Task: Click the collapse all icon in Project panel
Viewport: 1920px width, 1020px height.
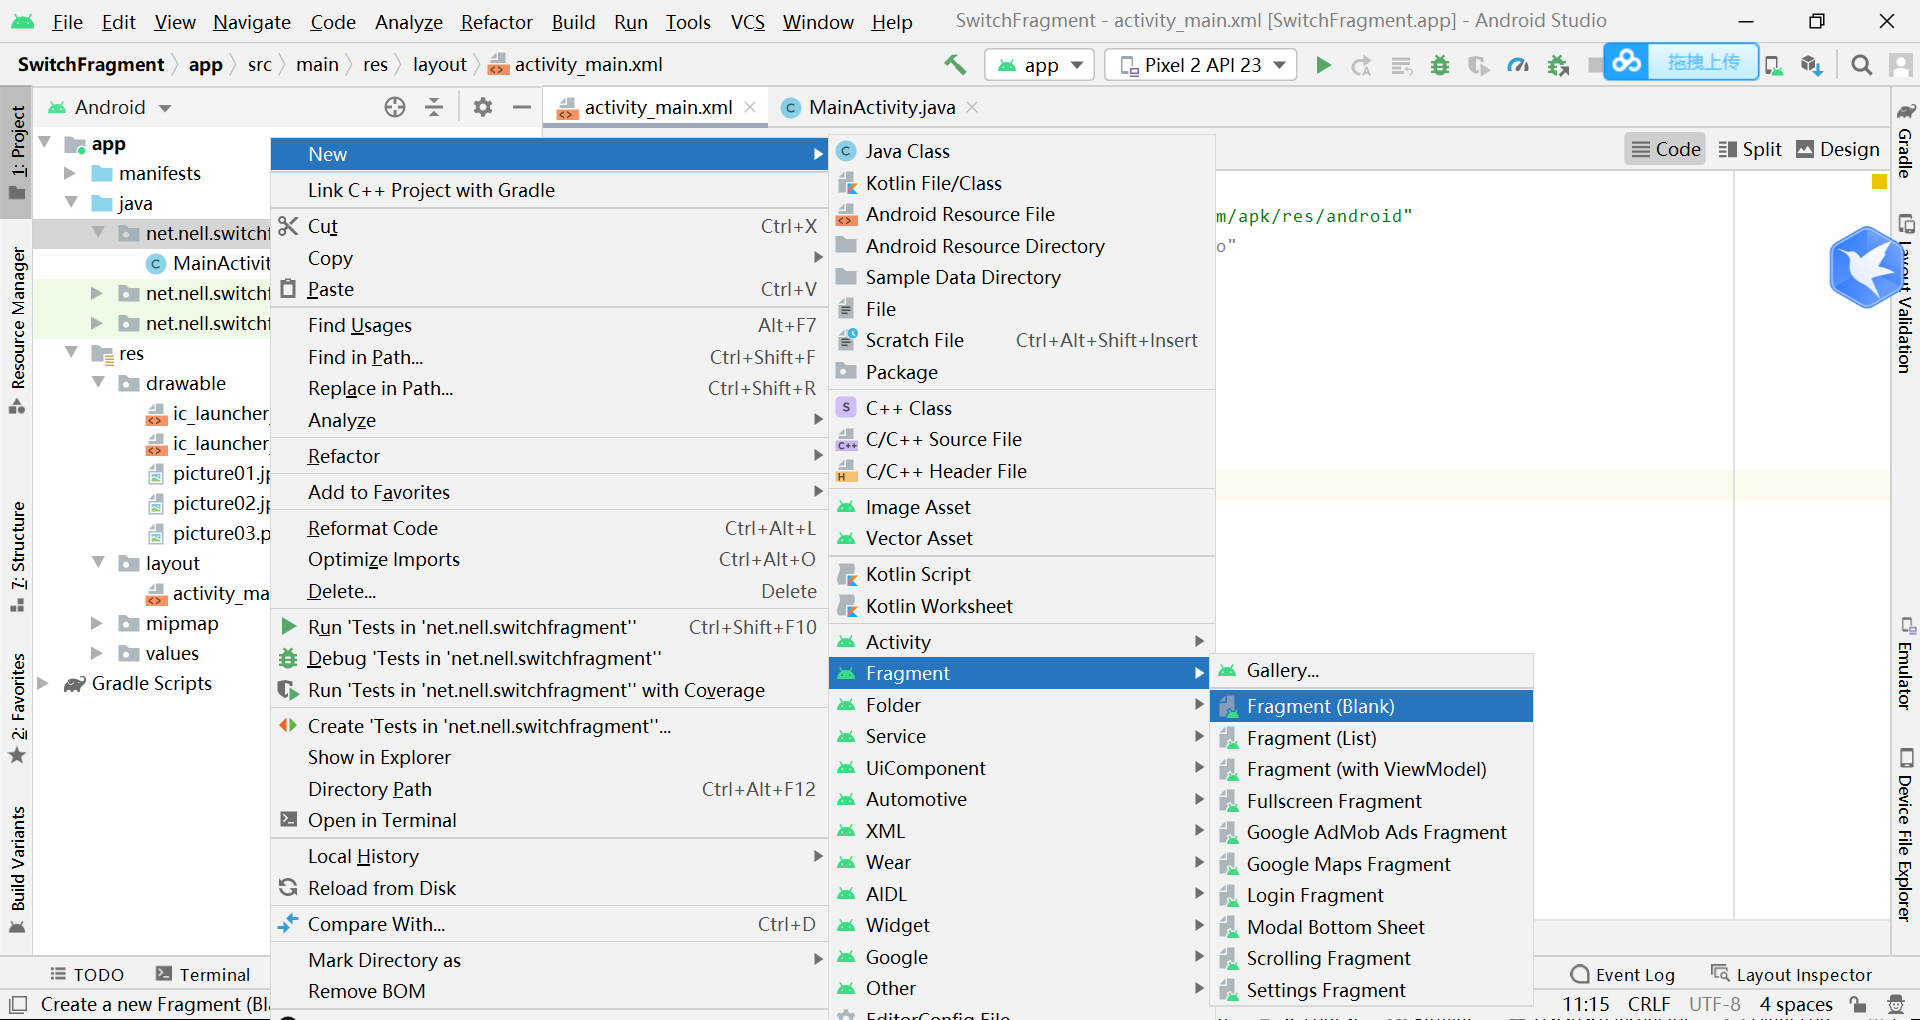Action: 434,107
